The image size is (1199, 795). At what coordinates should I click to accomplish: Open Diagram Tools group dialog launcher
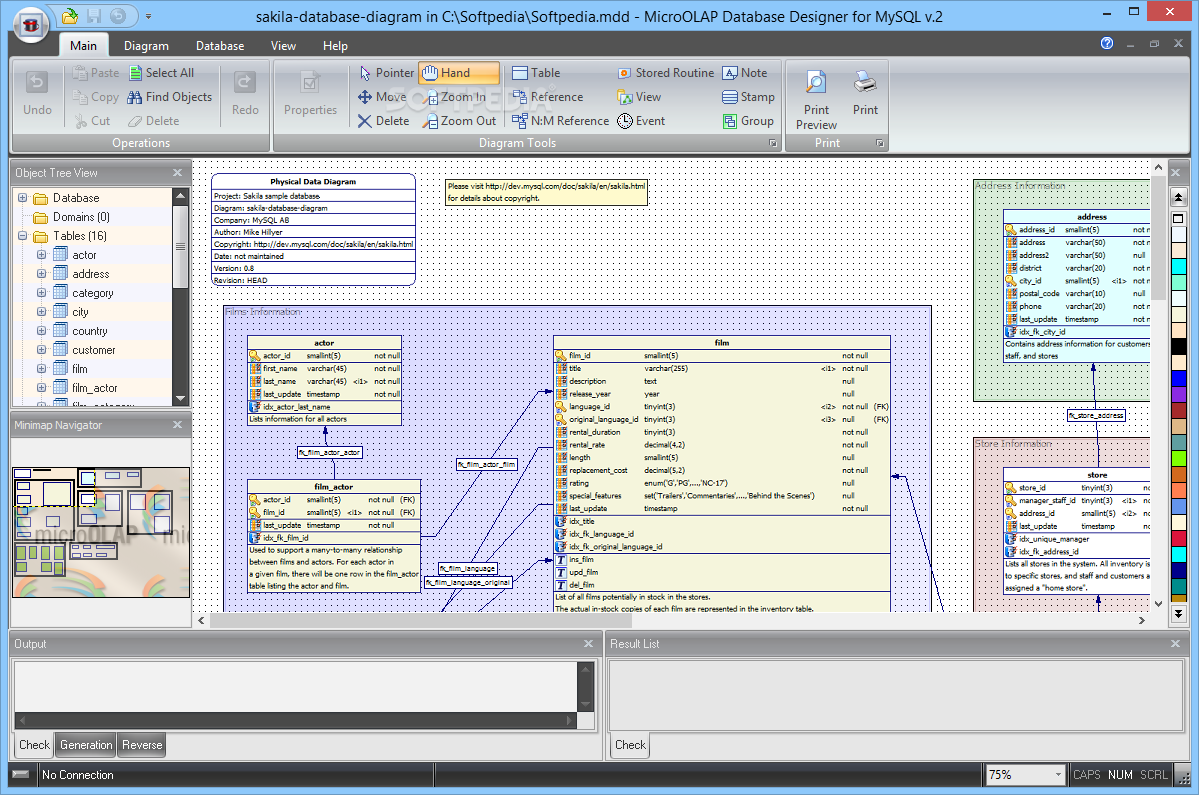773,143
